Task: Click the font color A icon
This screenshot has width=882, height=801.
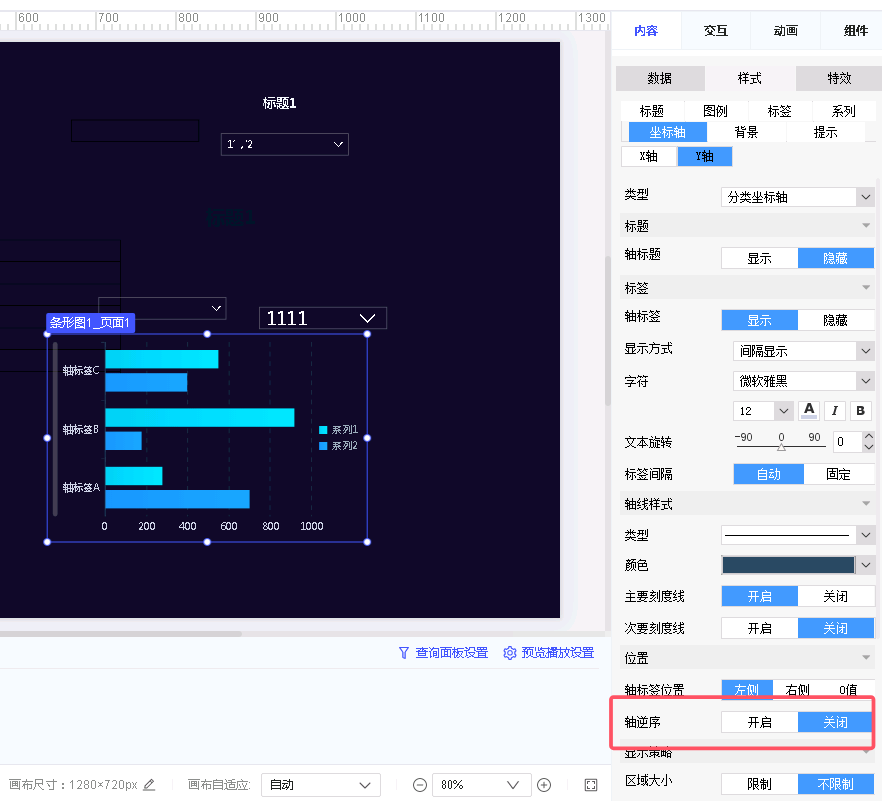Action: 809,411
